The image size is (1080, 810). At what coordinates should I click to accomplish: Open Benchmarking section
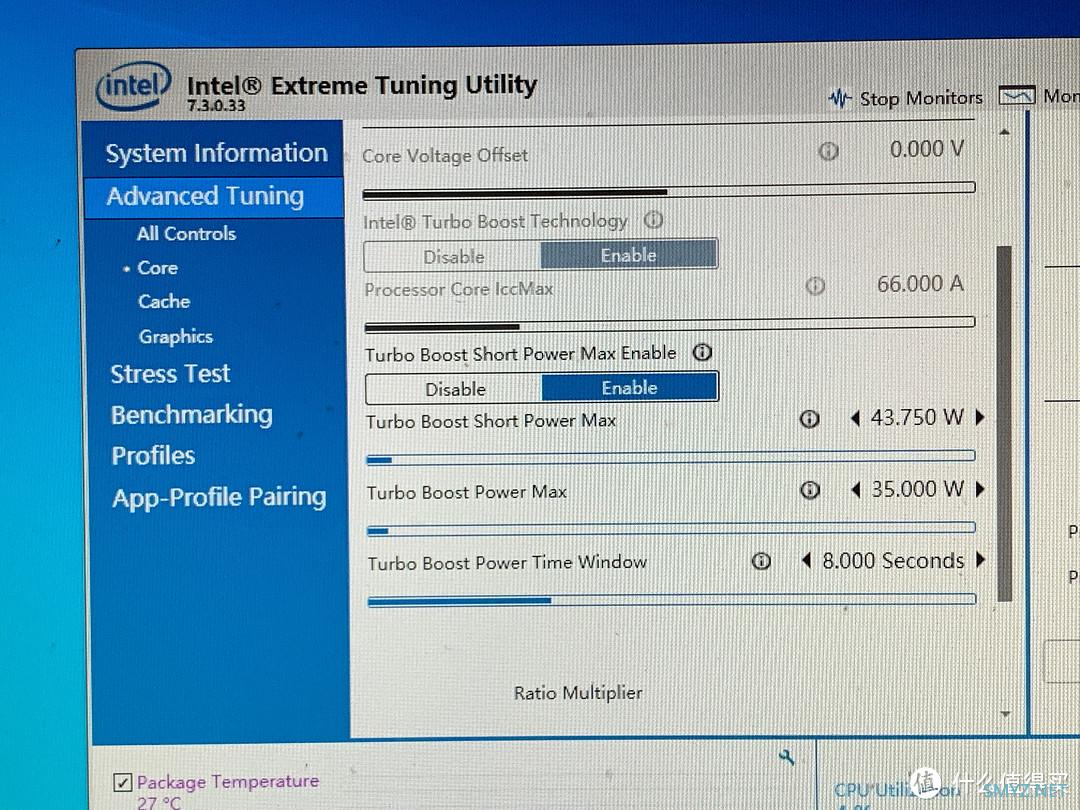pos(191,415)
